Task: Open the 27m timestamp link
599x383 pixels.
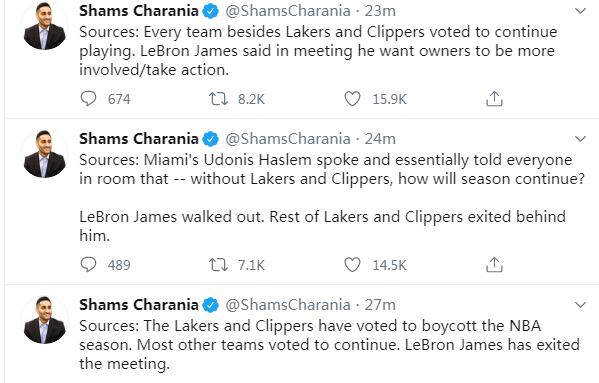Action: click(380, 304)
